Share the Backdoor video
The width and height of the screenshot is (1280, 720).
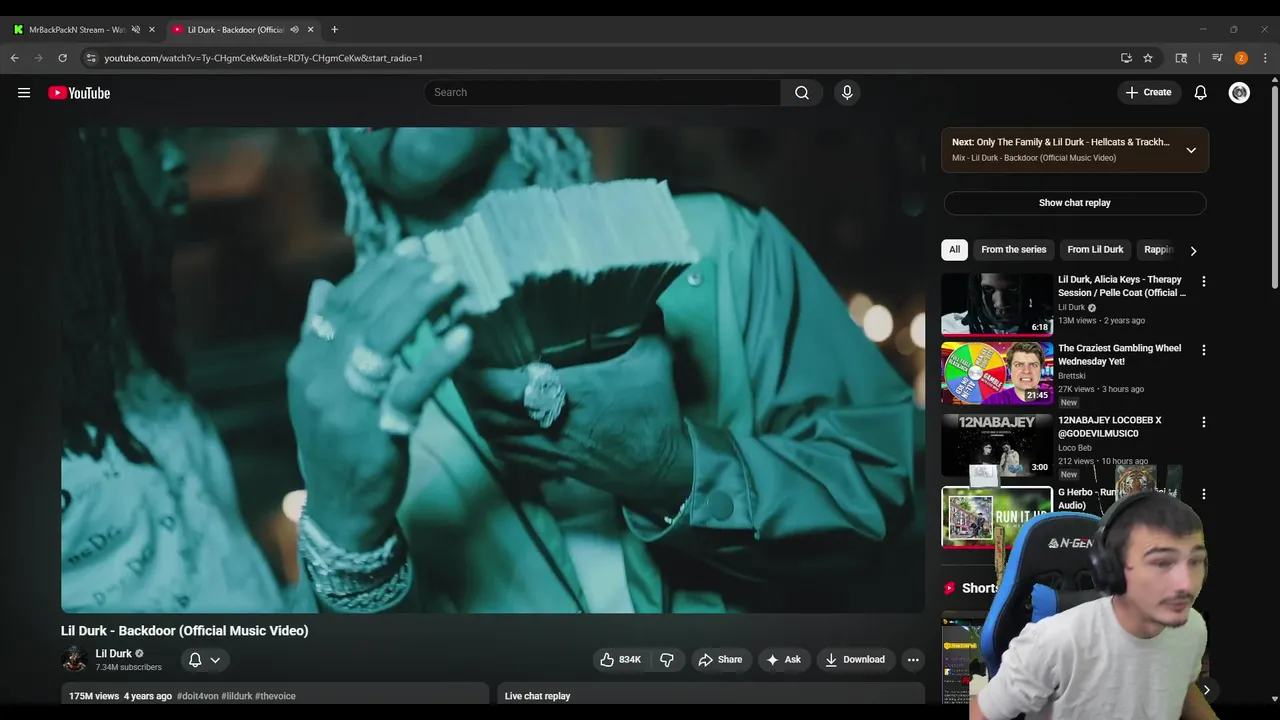click(x=721, y=660)
